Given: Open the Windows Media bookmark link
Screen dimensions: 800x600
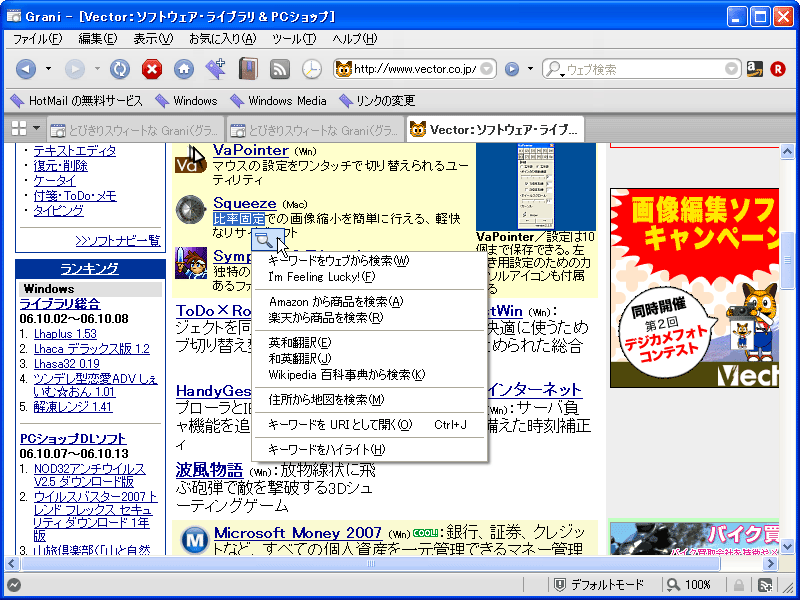Looking at the screenshot, I should click(279, 101).
